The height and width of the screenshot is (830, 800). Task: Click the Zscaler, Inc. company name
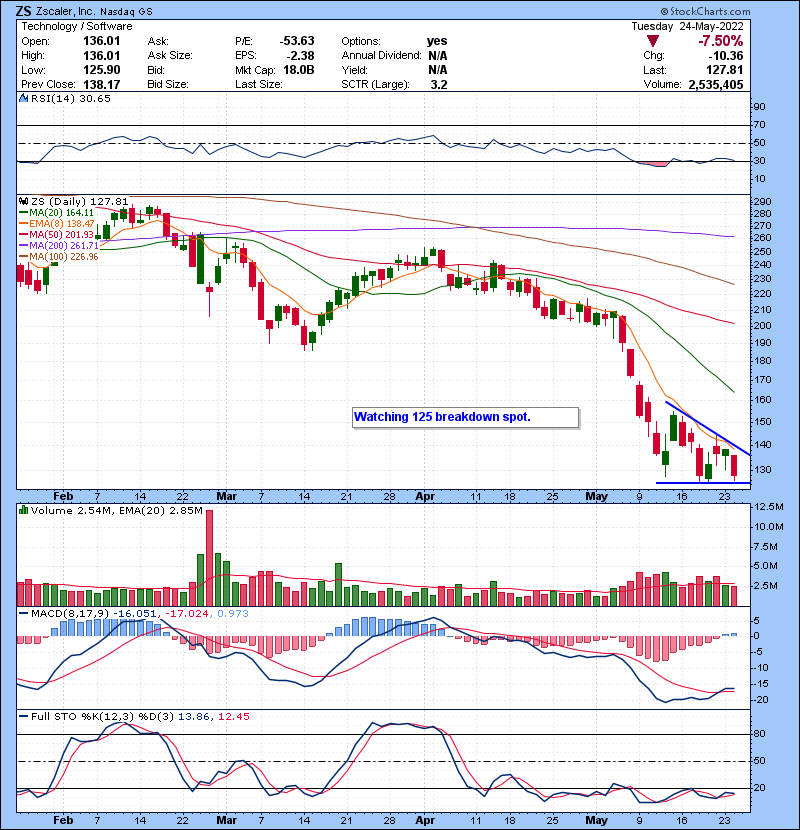coord(65,12)
